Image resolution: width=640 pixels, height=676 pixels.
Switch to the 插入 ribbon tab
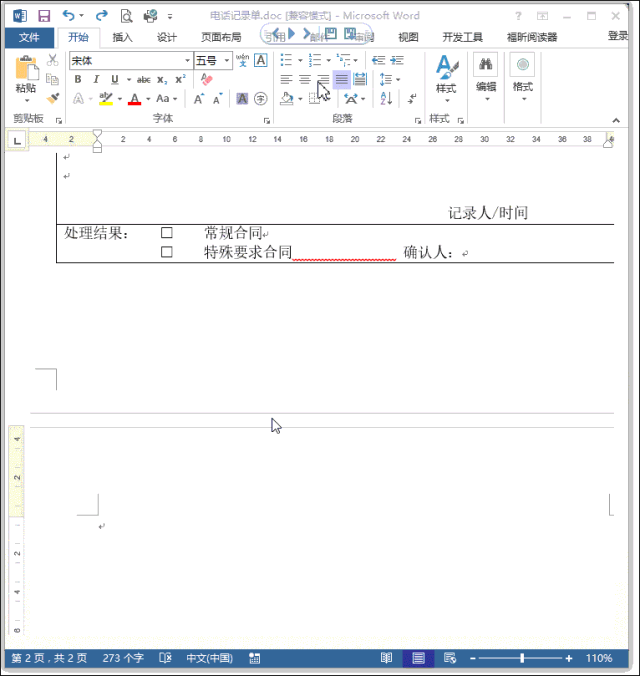[122, 37]
